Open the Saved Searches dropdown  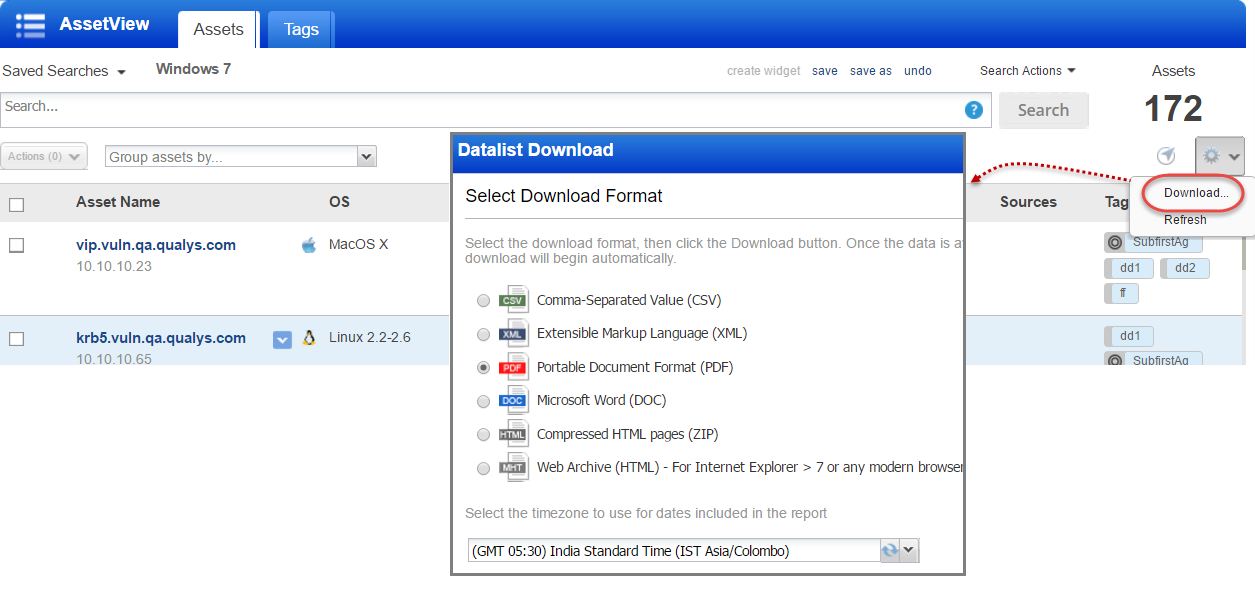[64, 71]
